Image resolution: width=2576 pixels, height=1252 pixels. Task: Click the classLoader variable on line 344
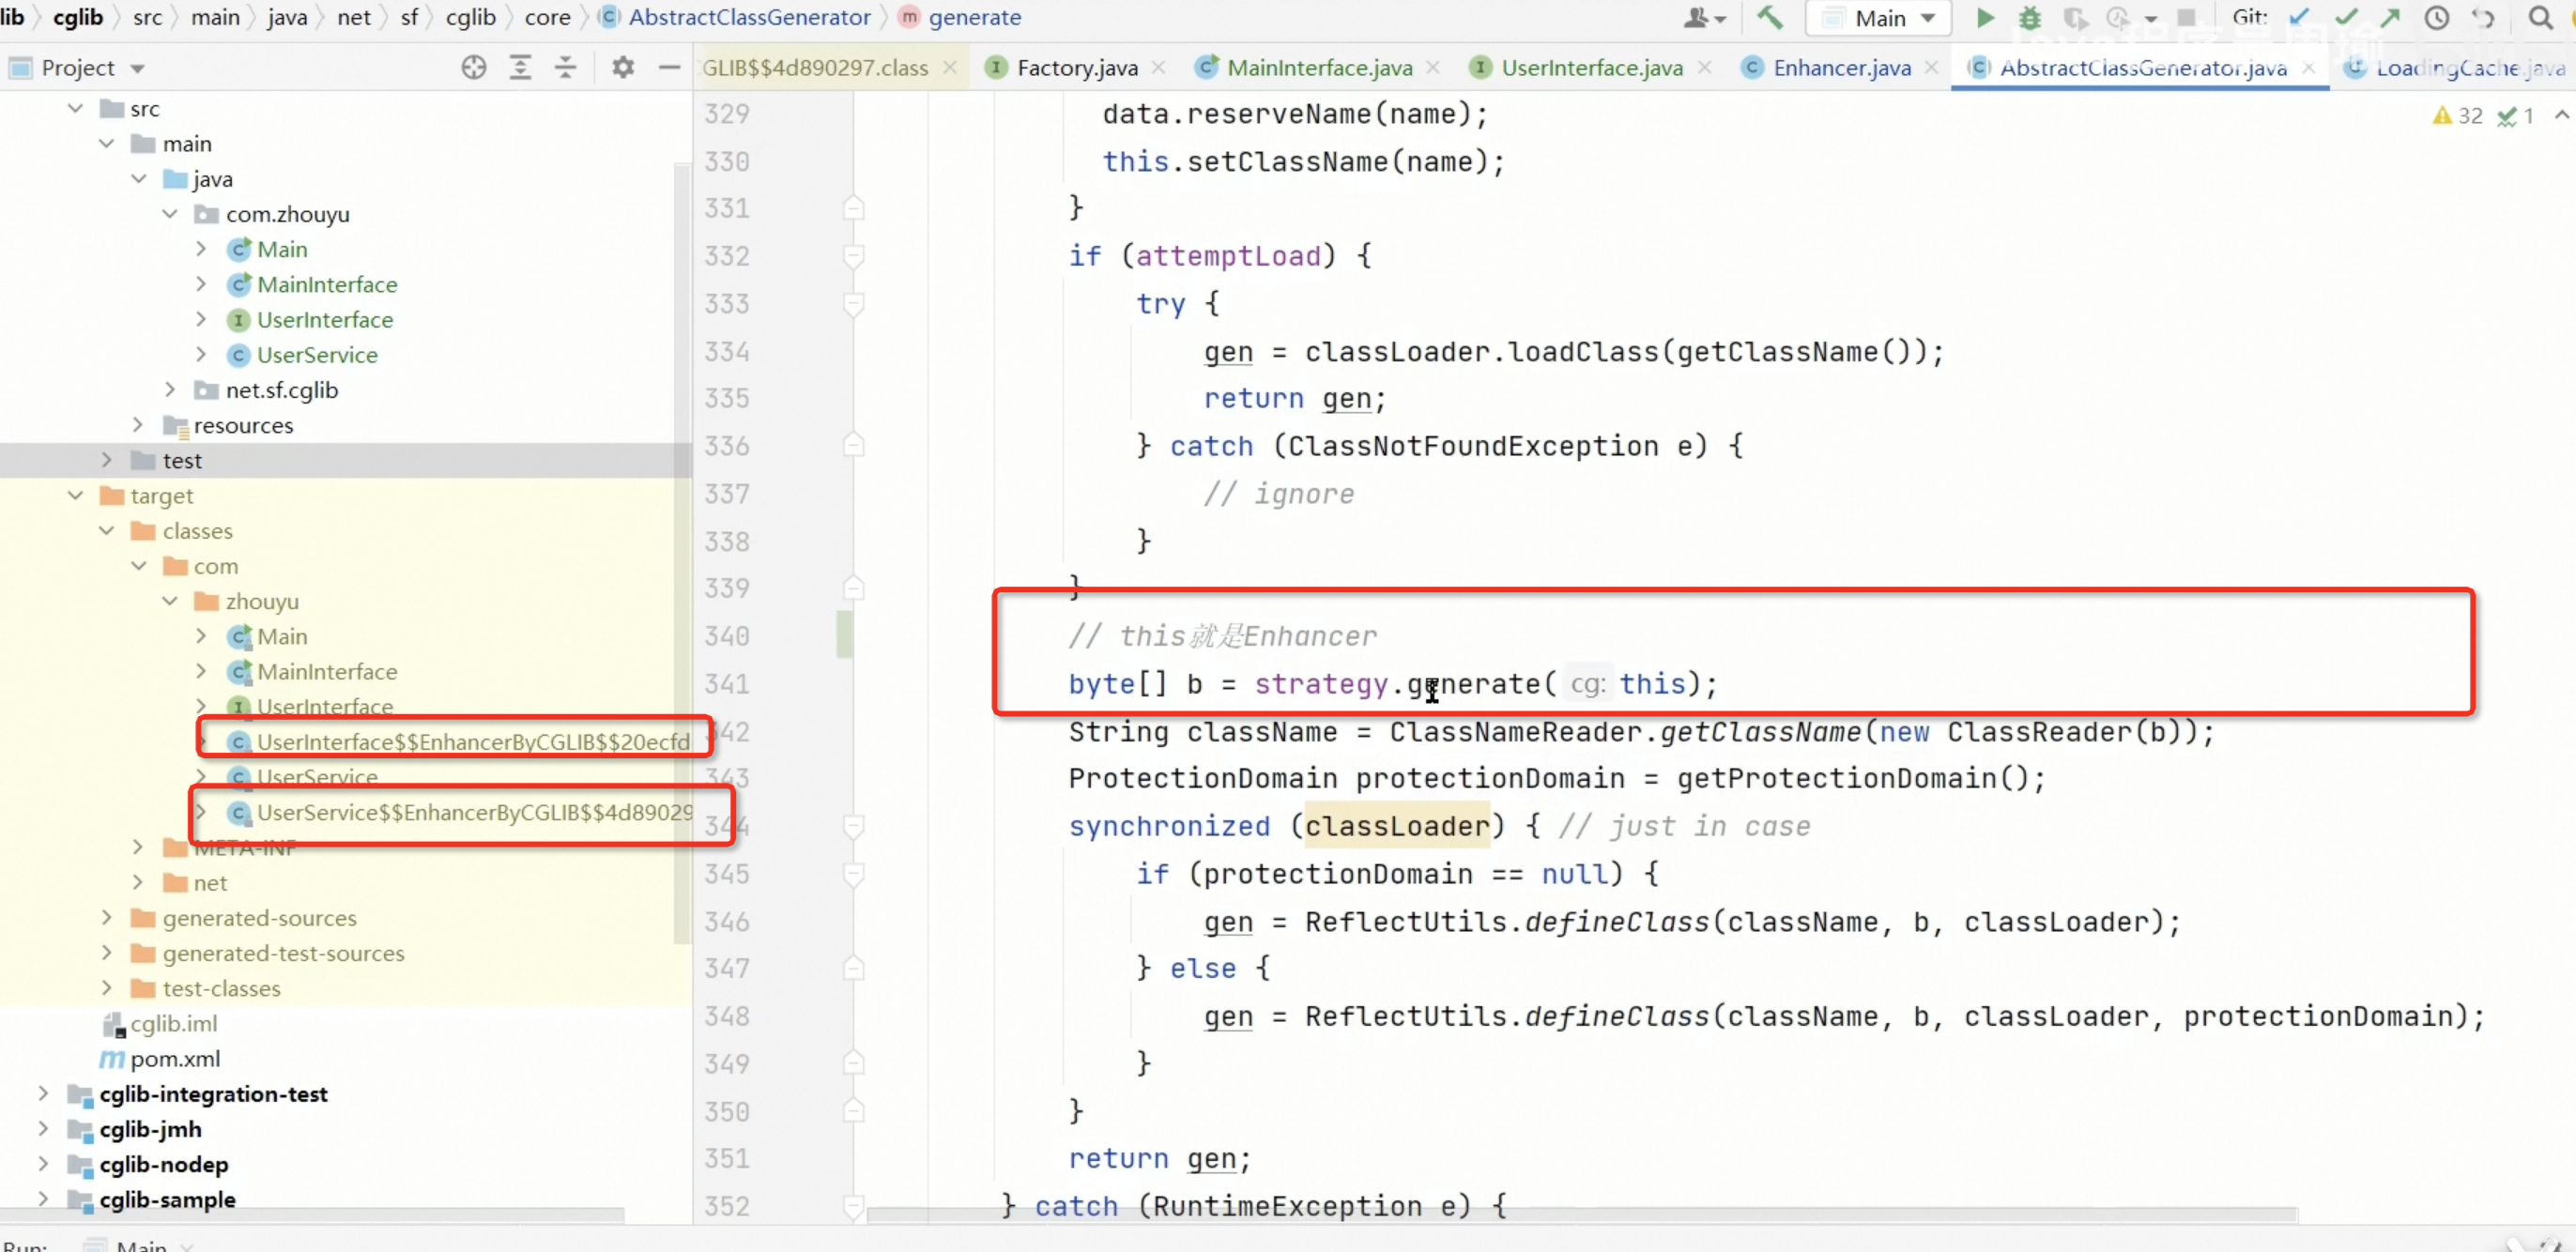(x=1396, y=826)
